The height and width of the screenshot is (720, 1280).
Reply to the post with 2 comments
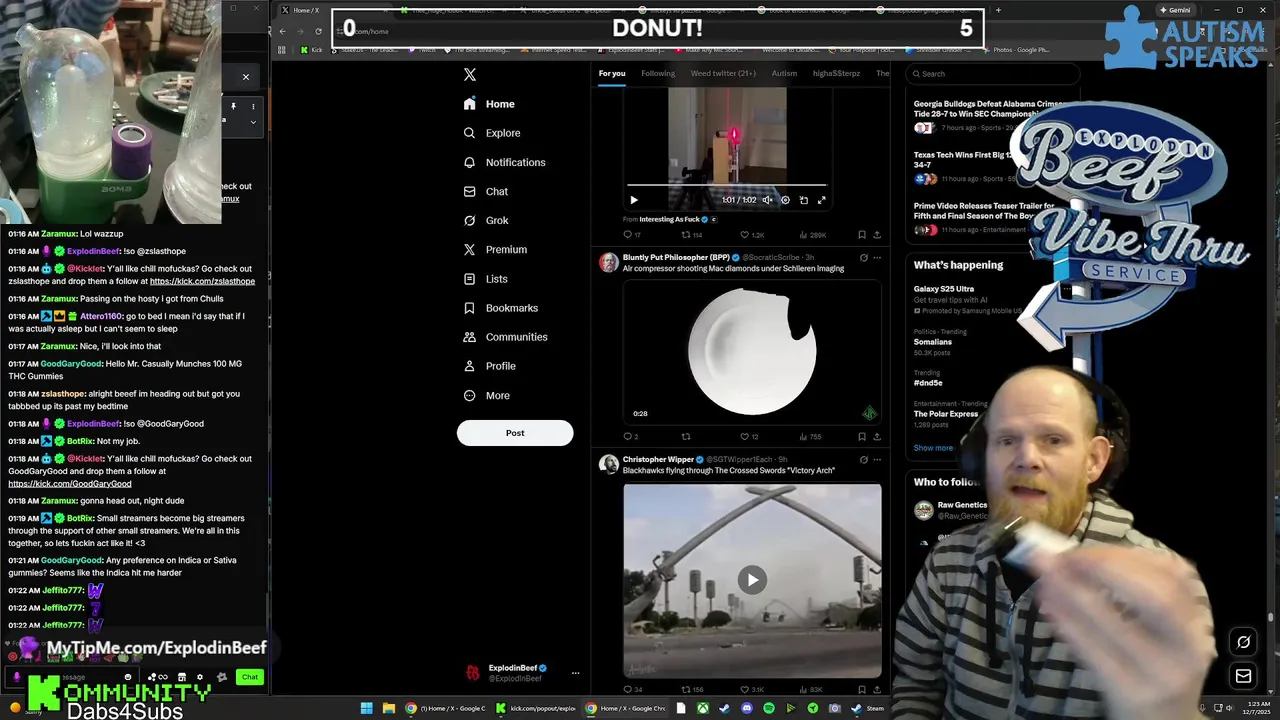click(x=630, y=436)
